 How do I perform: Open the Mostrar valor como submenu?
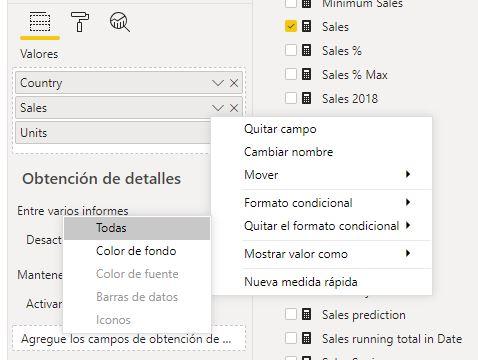click(x=321, y=254)
